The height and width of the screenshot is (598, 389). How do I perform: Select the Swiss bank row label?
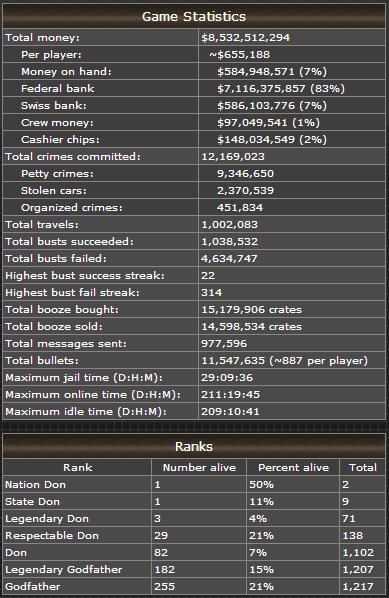tap(54, 105)
